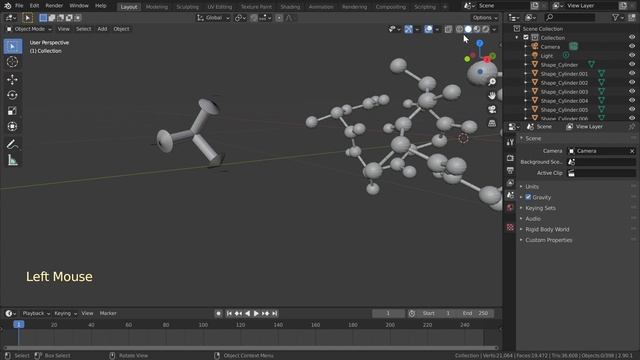Click the pan view hand icon
Viewport: 640px width, 360px height.
coord(492,96)
